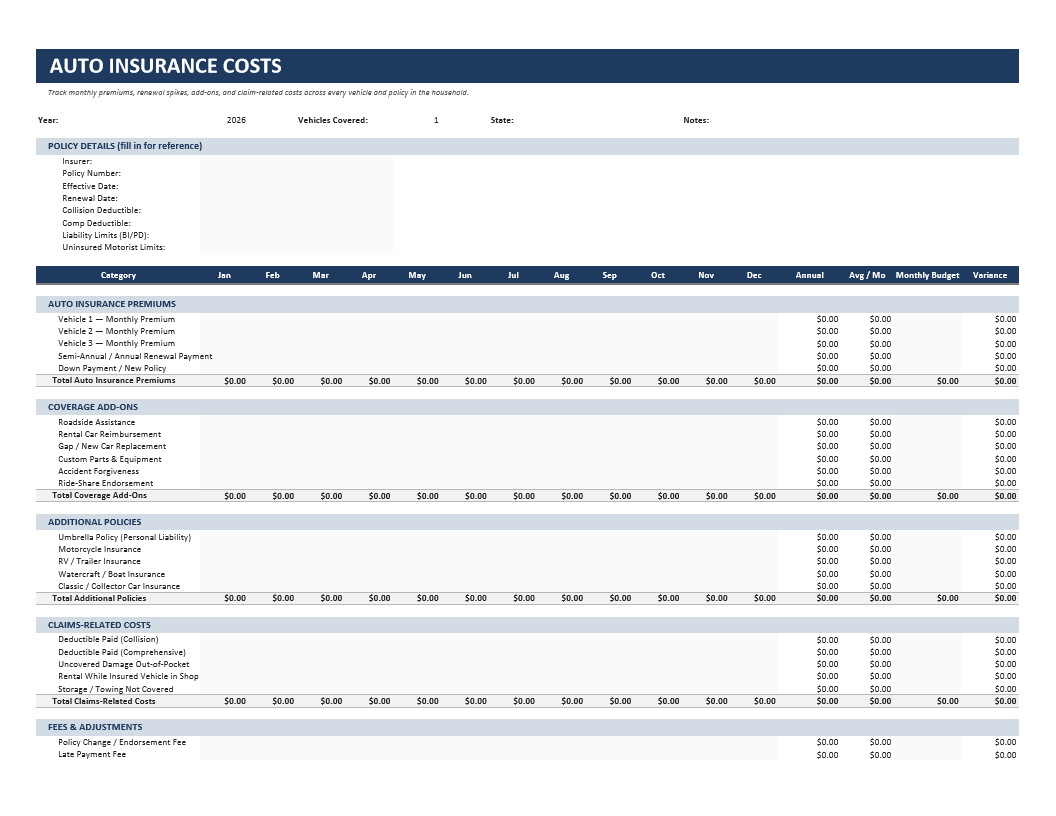Screen dimensions: 1056x816
Task: Select the Motorcycle Insurance row
Action: click(527, 549)
